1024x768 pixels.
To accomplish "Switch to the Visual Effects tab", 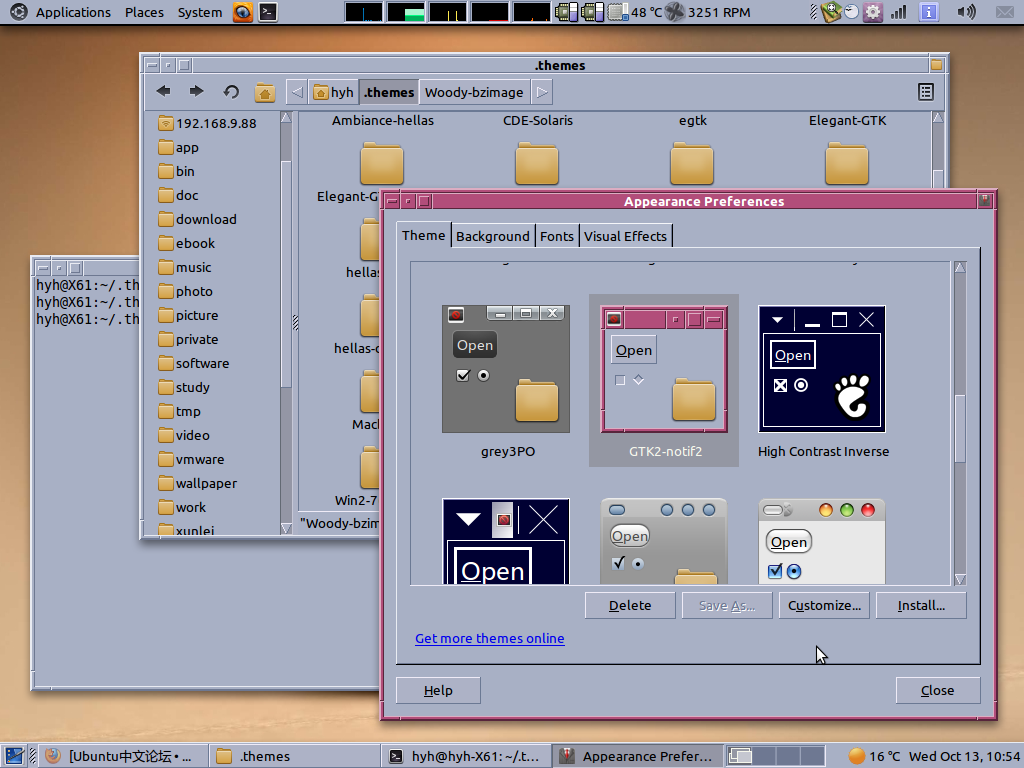I will 625,236.
